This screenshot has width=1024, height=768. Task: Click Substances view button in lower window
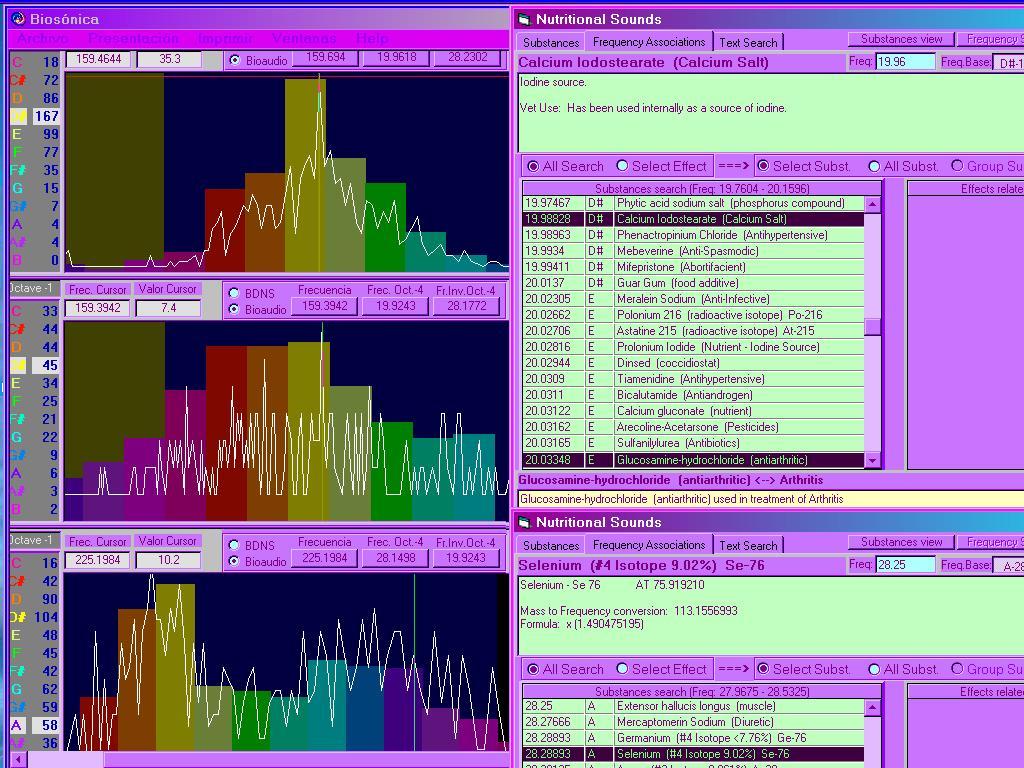tap(901, 542)
